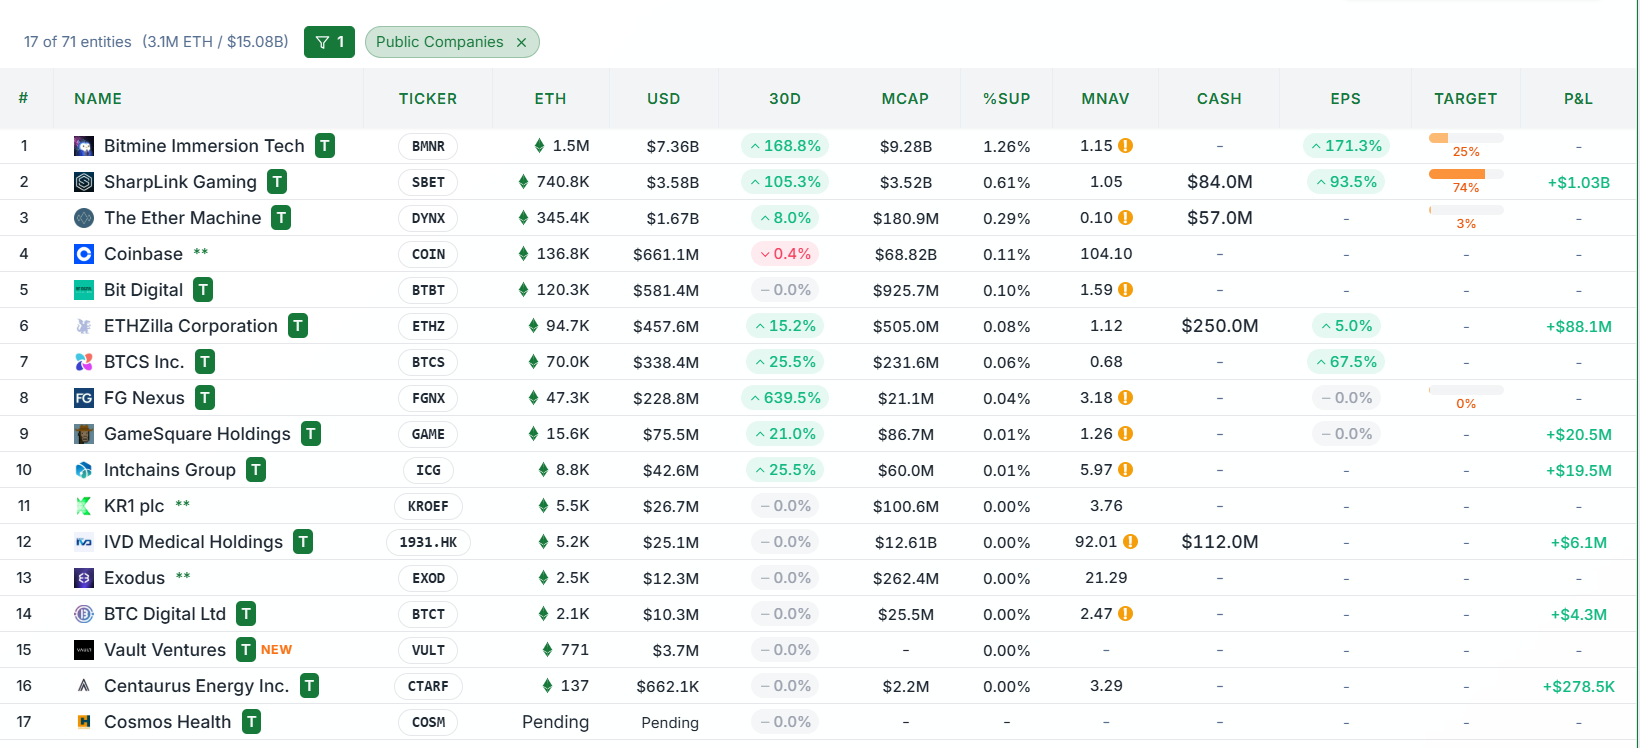Sort by the 30D column header
The width and height of the screenshot is (1640, 748).
[785, 99]
